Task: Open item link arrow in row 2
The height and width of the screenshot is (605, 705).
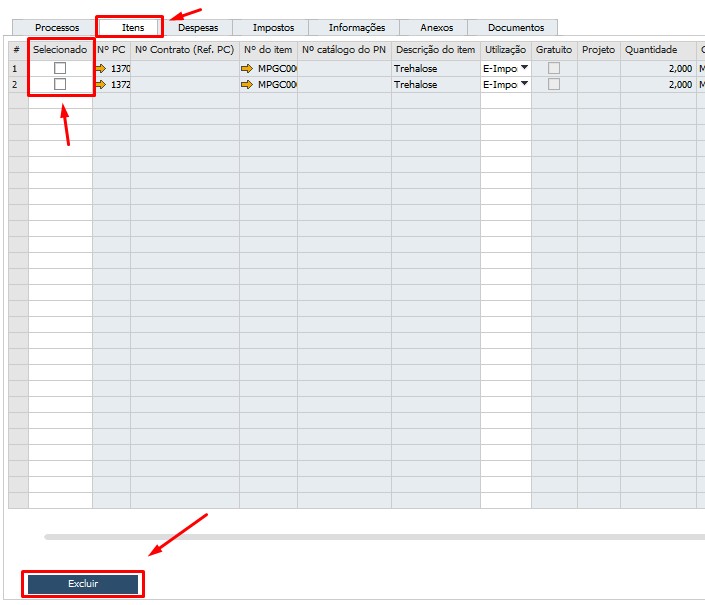Action: (x=247, y=85)
